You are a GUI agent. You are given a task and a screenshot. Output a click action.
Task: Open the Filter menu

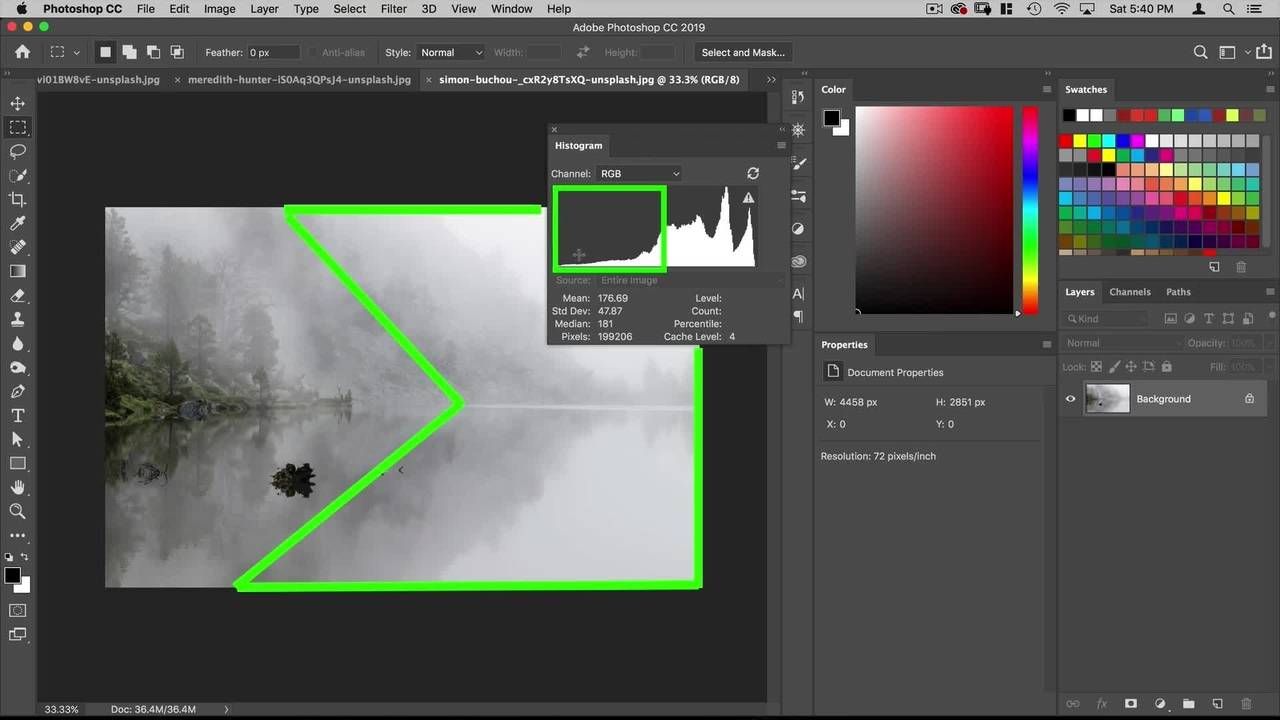(x=394, y=9)
